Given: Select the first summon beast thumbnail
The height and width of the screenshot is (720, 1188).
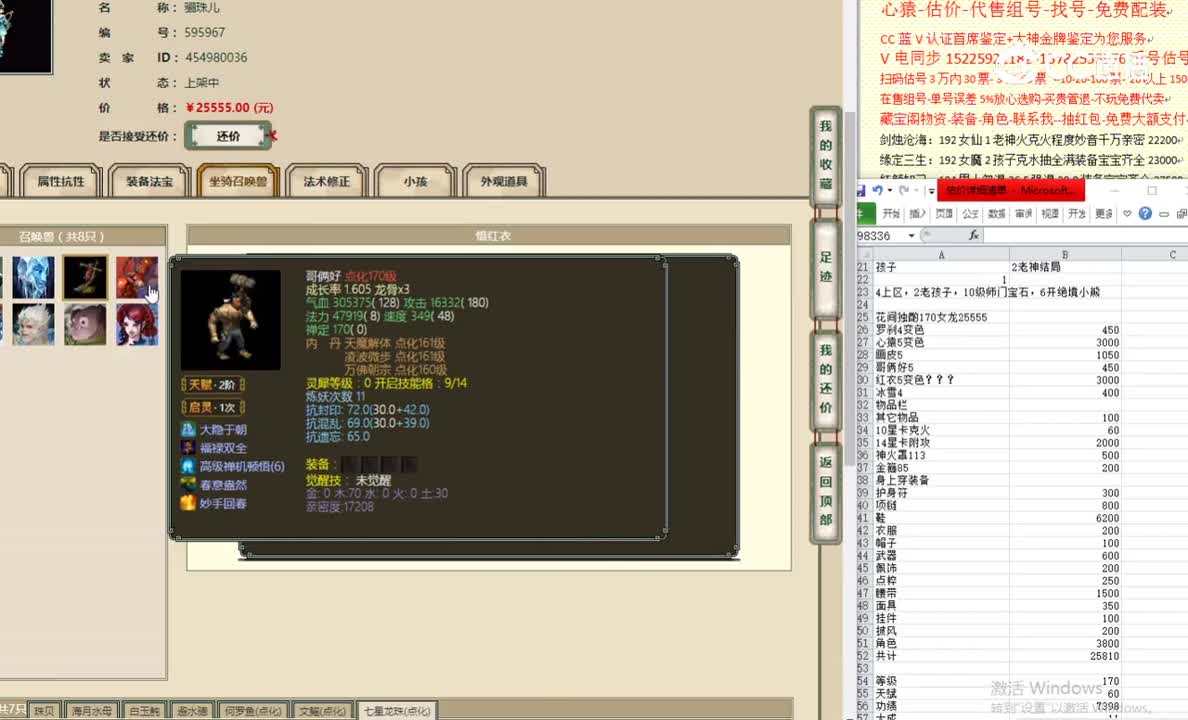Looking at the screenshot, I should point(33,278).
